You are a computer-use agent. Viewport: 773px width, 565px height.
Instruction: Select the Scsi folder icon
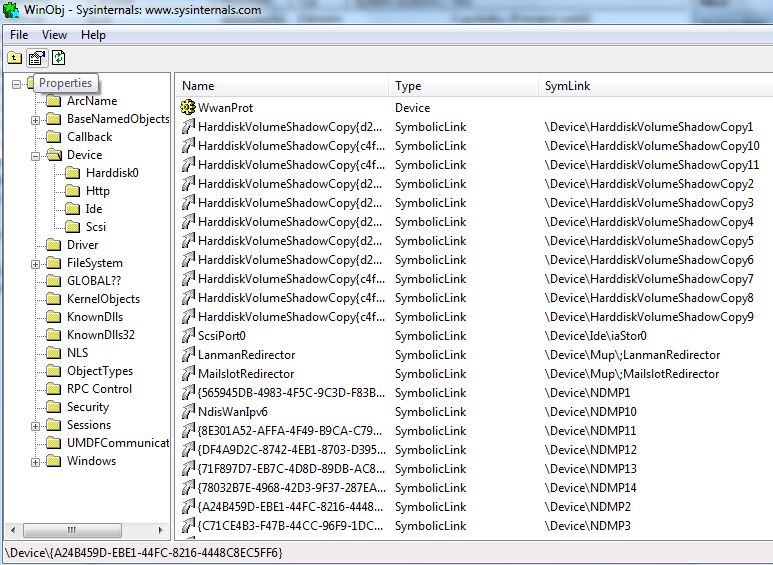72,227
